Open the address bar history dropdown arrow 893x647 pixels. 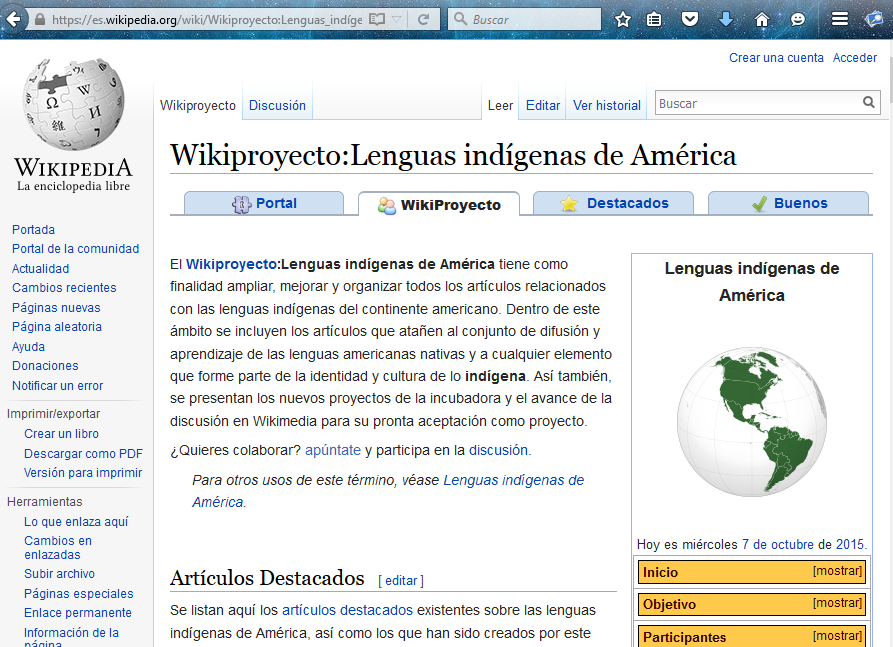pos(397,19)
